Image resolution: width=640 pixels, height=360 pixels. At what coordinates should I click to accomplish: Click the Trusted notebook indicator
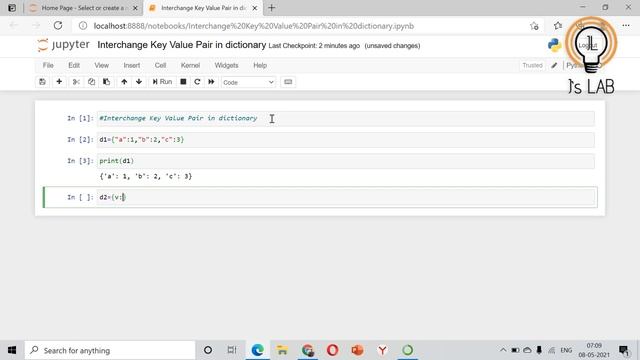click(532, 65)
